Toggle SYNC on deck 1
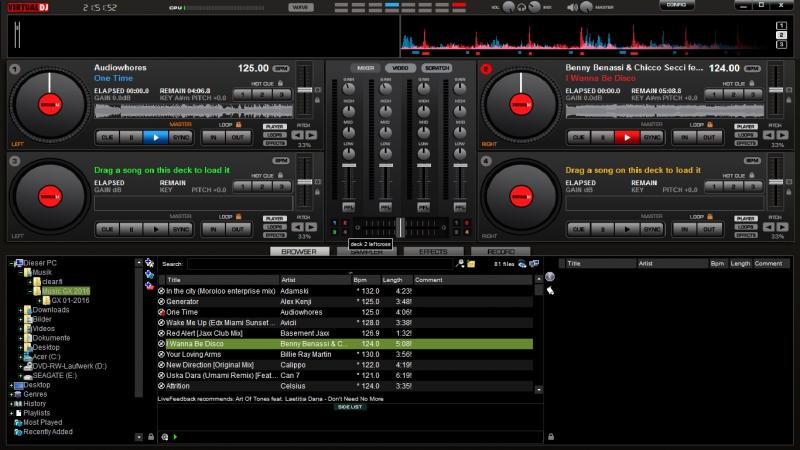 180,137
